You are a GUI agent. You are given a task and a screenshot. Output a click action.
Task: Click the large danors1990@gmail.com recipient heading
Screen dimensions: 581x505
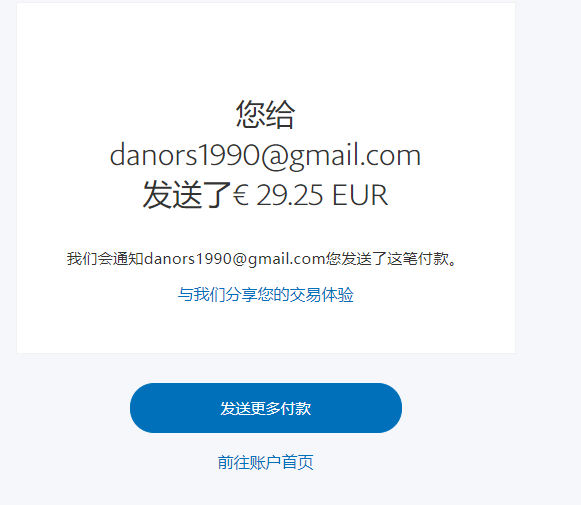click(x=265, y=155)
